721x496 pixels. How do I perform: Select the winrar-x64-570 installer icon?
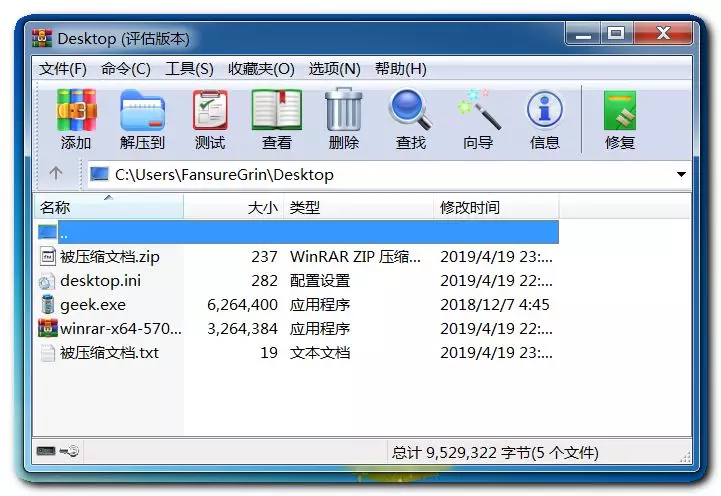(x=48, y=328)
